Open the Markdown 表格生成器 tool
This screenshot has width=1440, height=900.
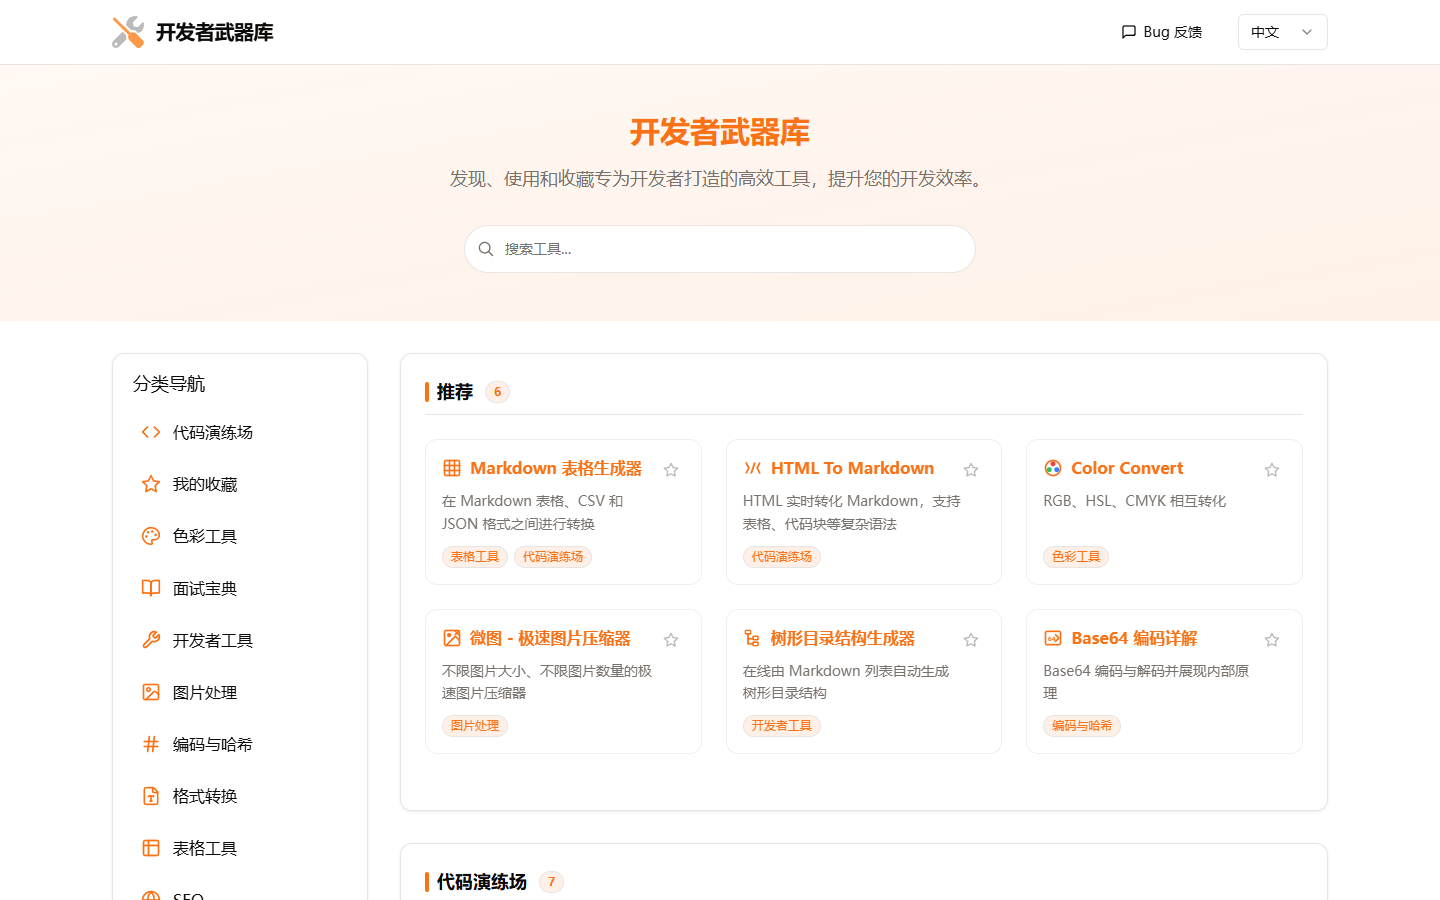coord(556,468)
